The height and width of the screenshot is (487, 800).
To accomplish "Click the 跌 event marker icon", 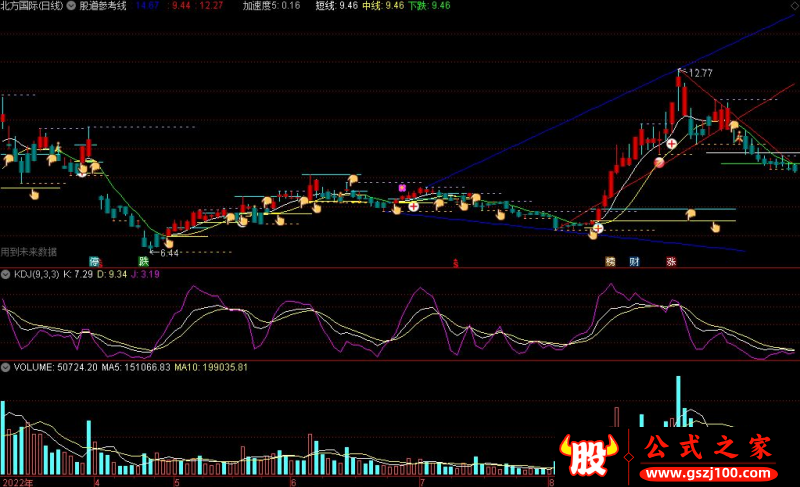I will coord(143,262).
